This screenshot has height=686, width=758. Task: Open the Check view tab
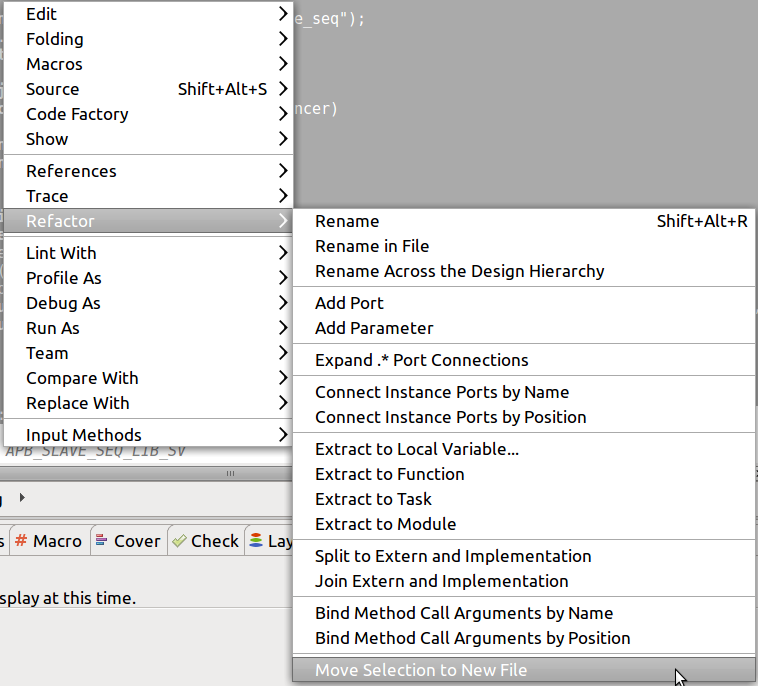[205, 541]
